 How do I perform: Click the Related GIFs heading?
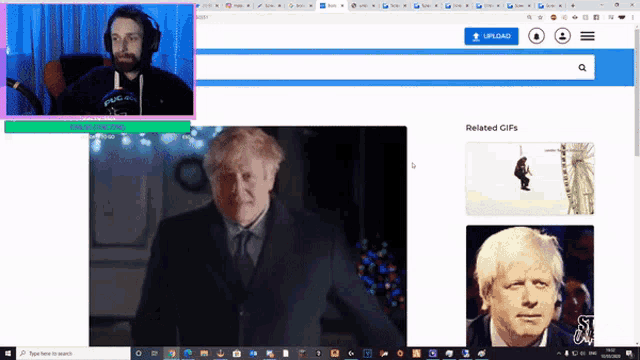[x=491, y=128]
